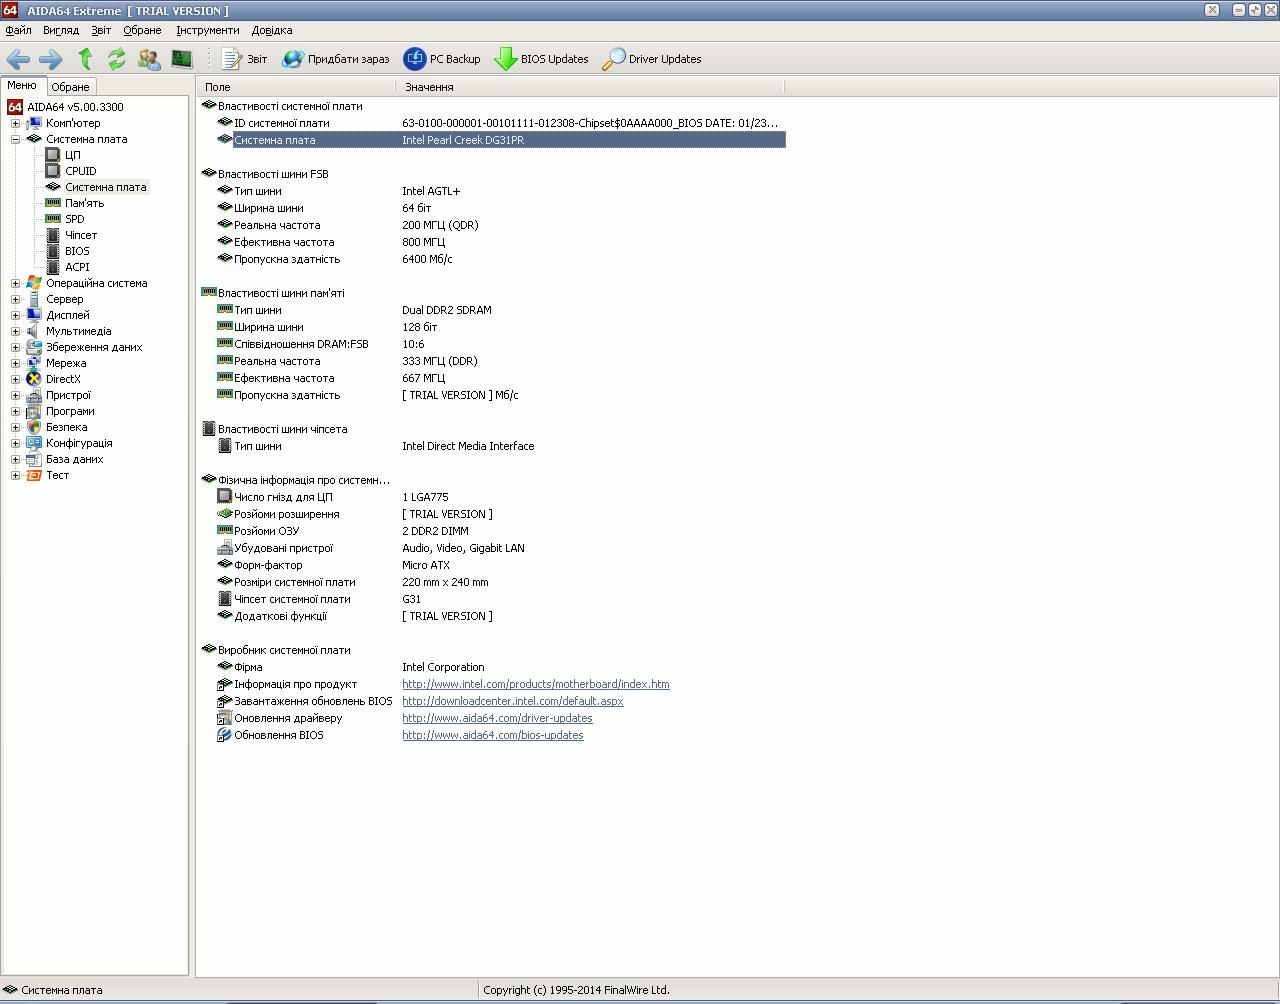Expand the Операційна система node
The image size is (1280, 1004).
[15, 283]
